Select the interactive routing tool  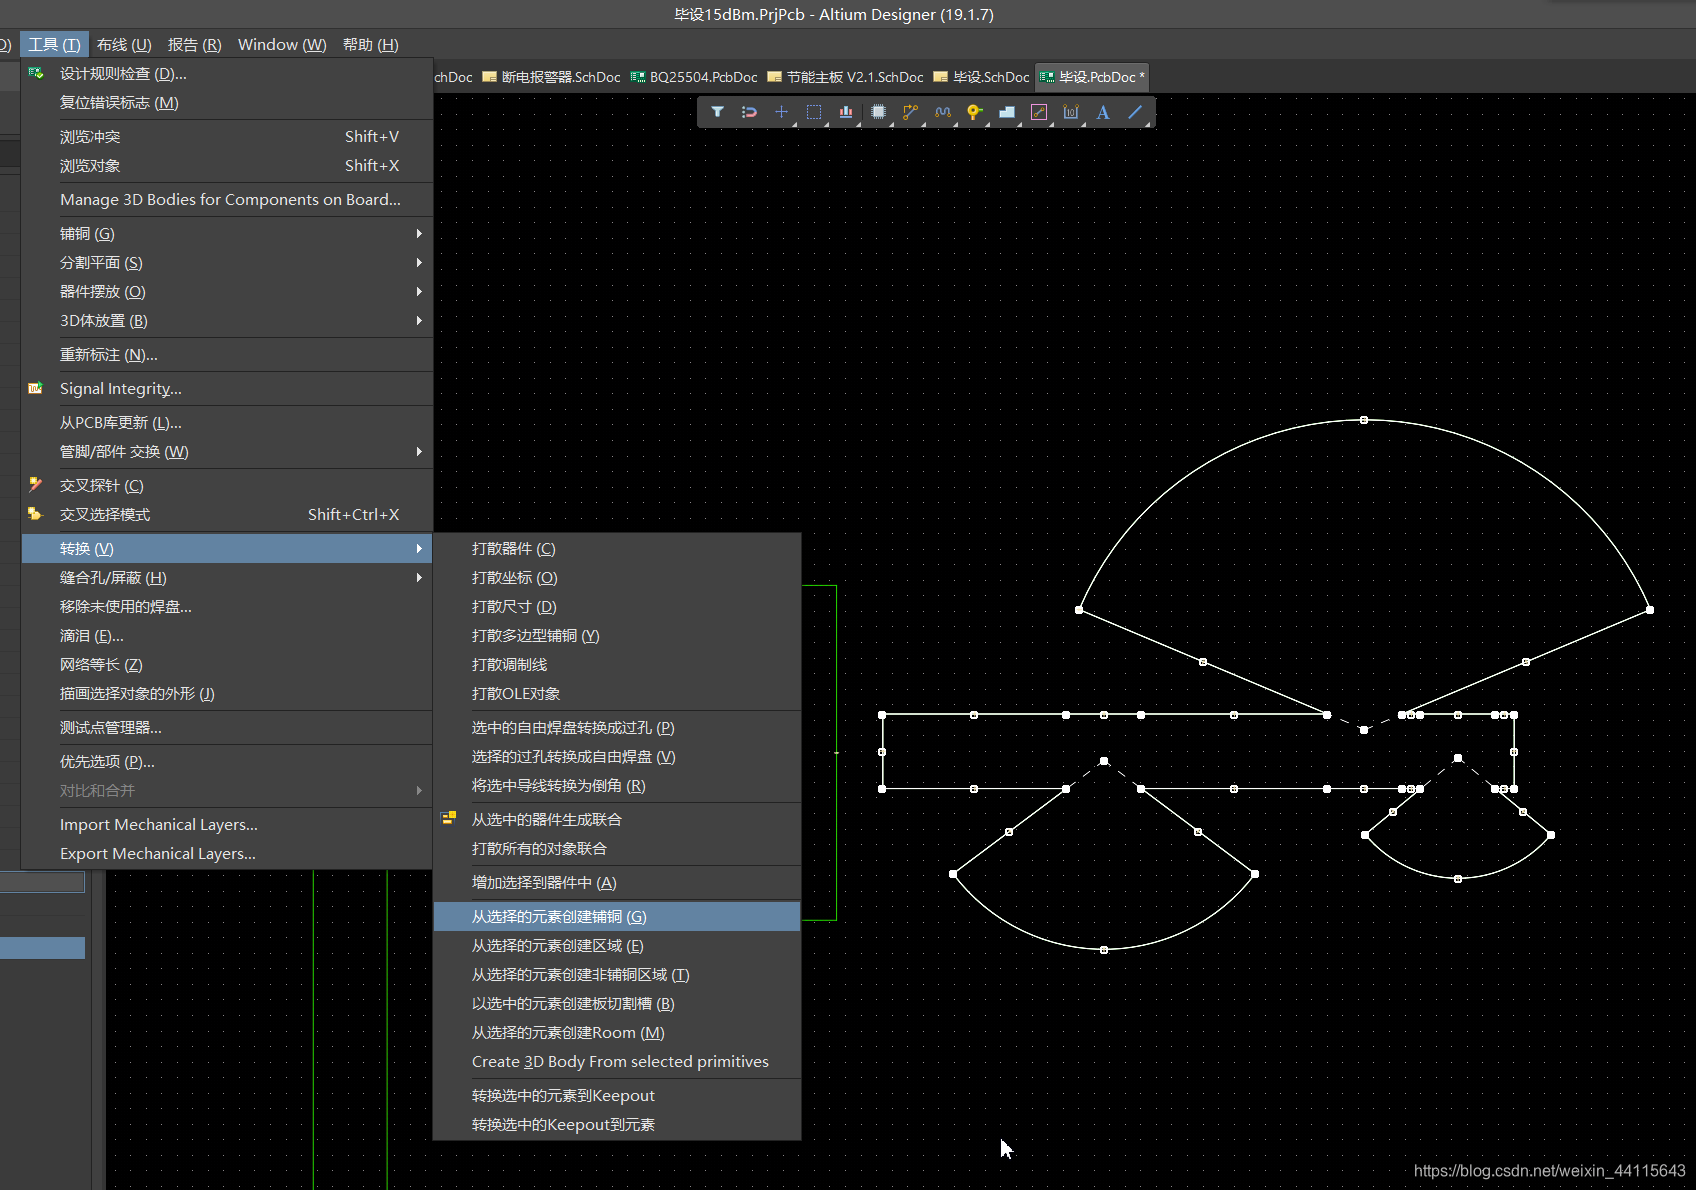(910, 112)
